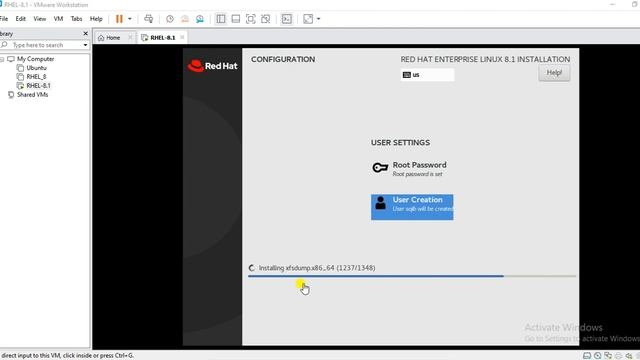Open the power options dropdown beside Pause
640x360 pixels.
pyautogui.click(x=130, y=19)
